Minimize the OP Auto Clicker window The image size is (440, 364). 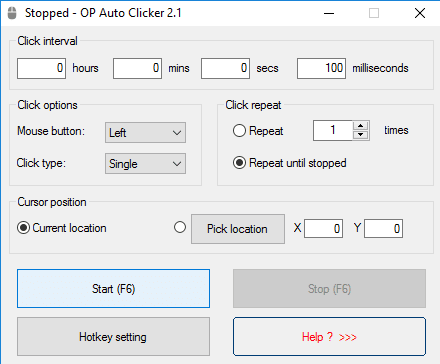coord(329,13)
